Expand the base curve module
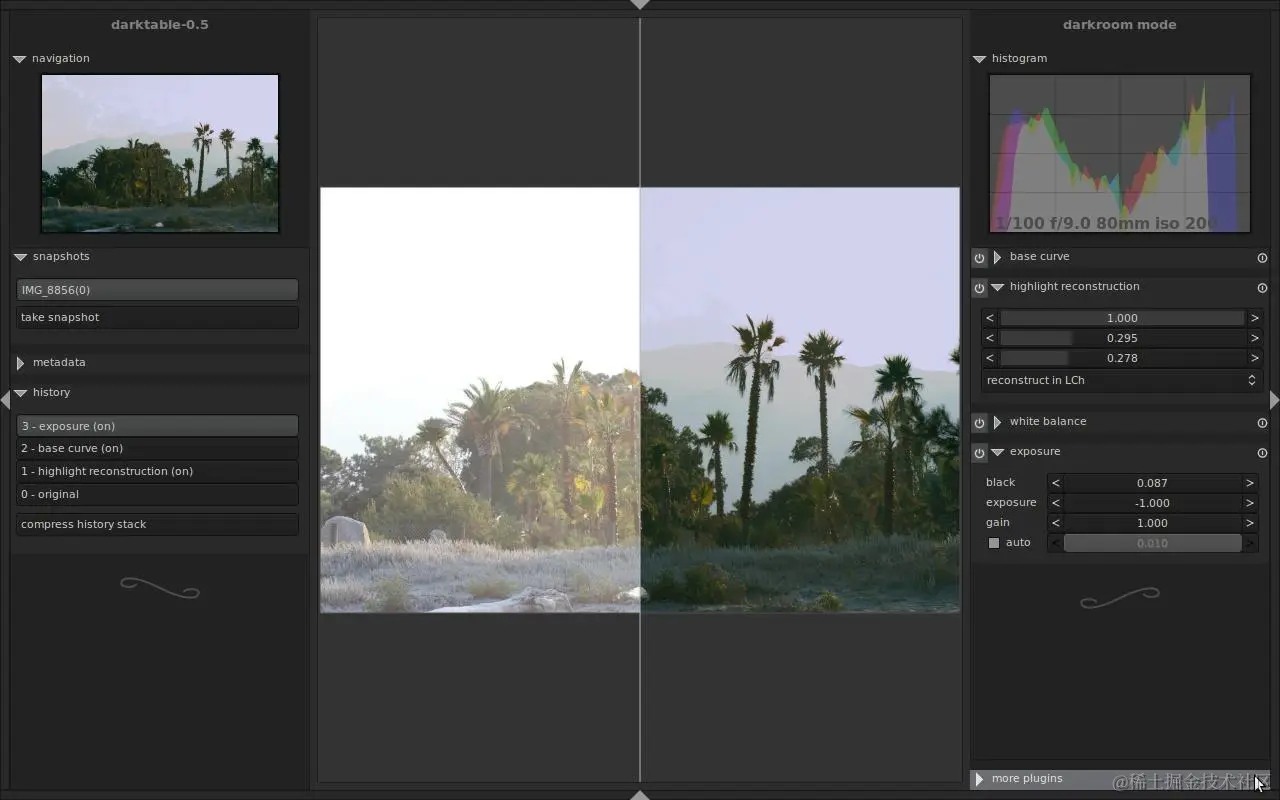Screen dimensions: 1280x800 coord(997,257)
